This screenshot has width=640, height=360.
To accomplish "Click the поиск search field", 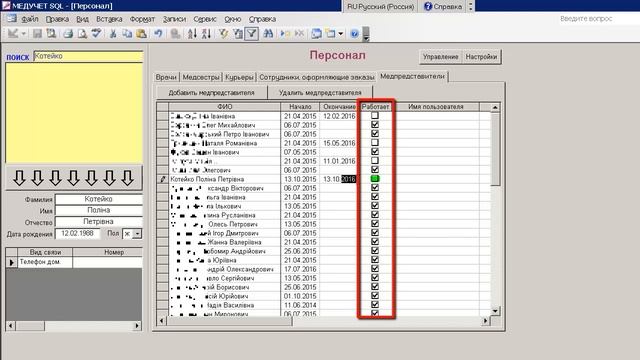I will [x=88, y=56].
